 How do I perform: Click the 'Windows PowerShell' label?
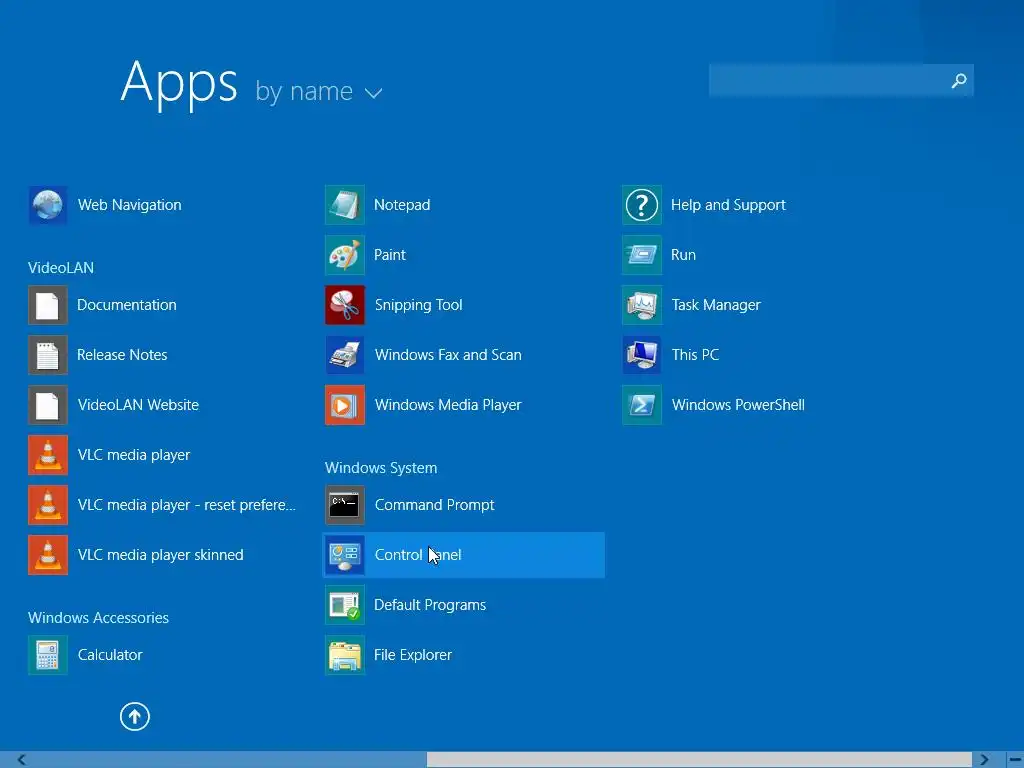click(738, 405)
